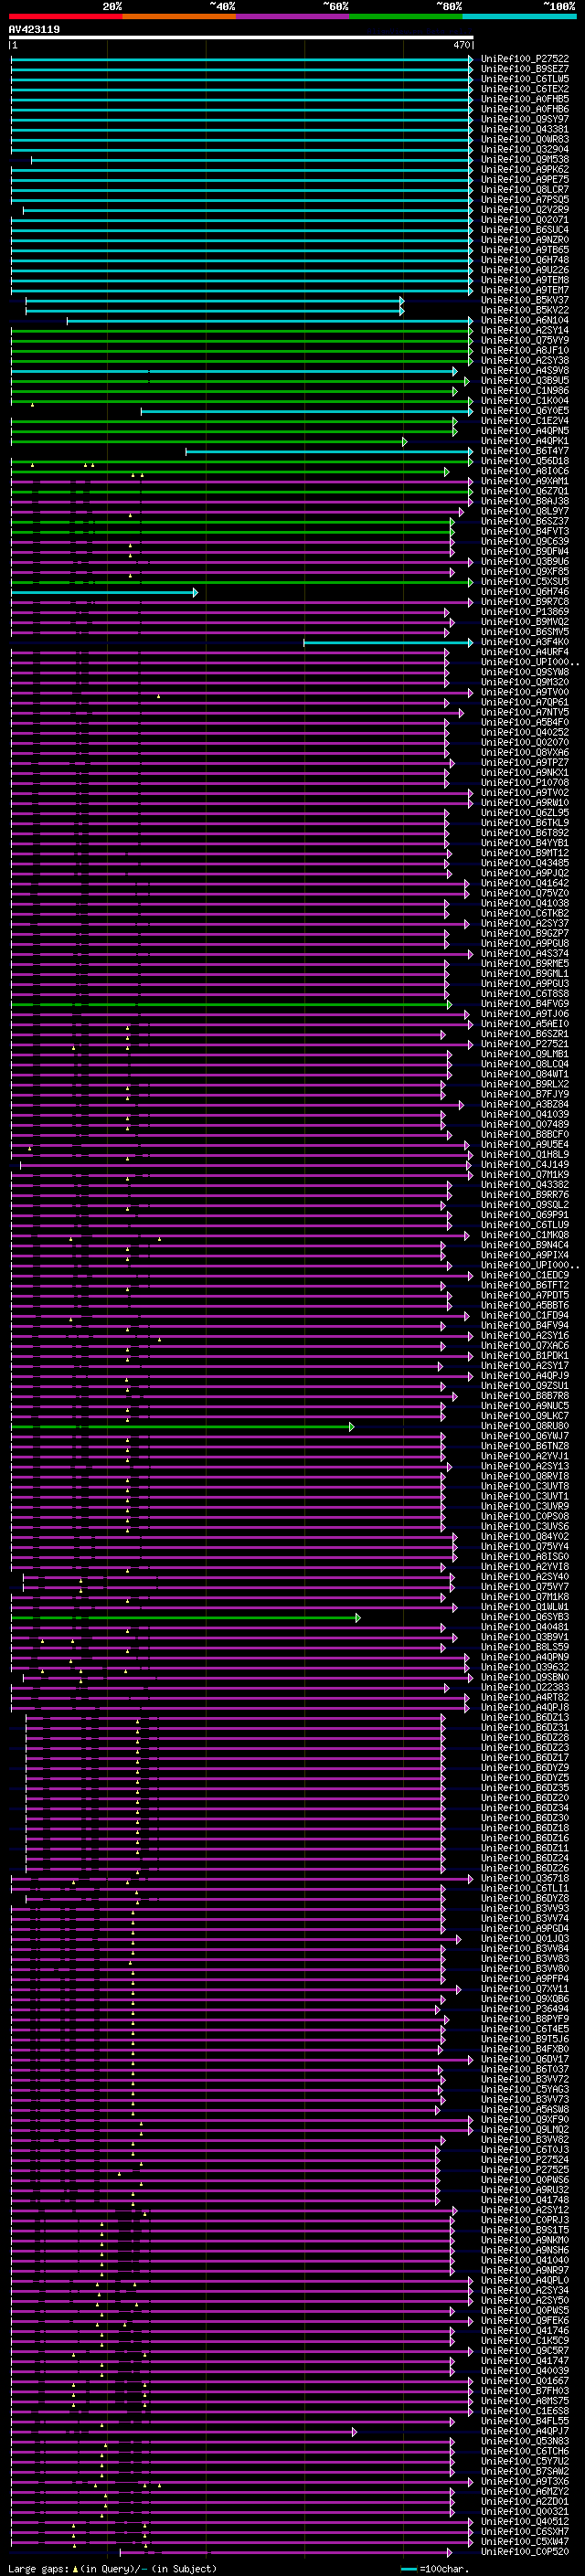Open hit UniRef100_A7PSQ5
The height and width of the screenshot is (2576, 585).
coord(525,200)
